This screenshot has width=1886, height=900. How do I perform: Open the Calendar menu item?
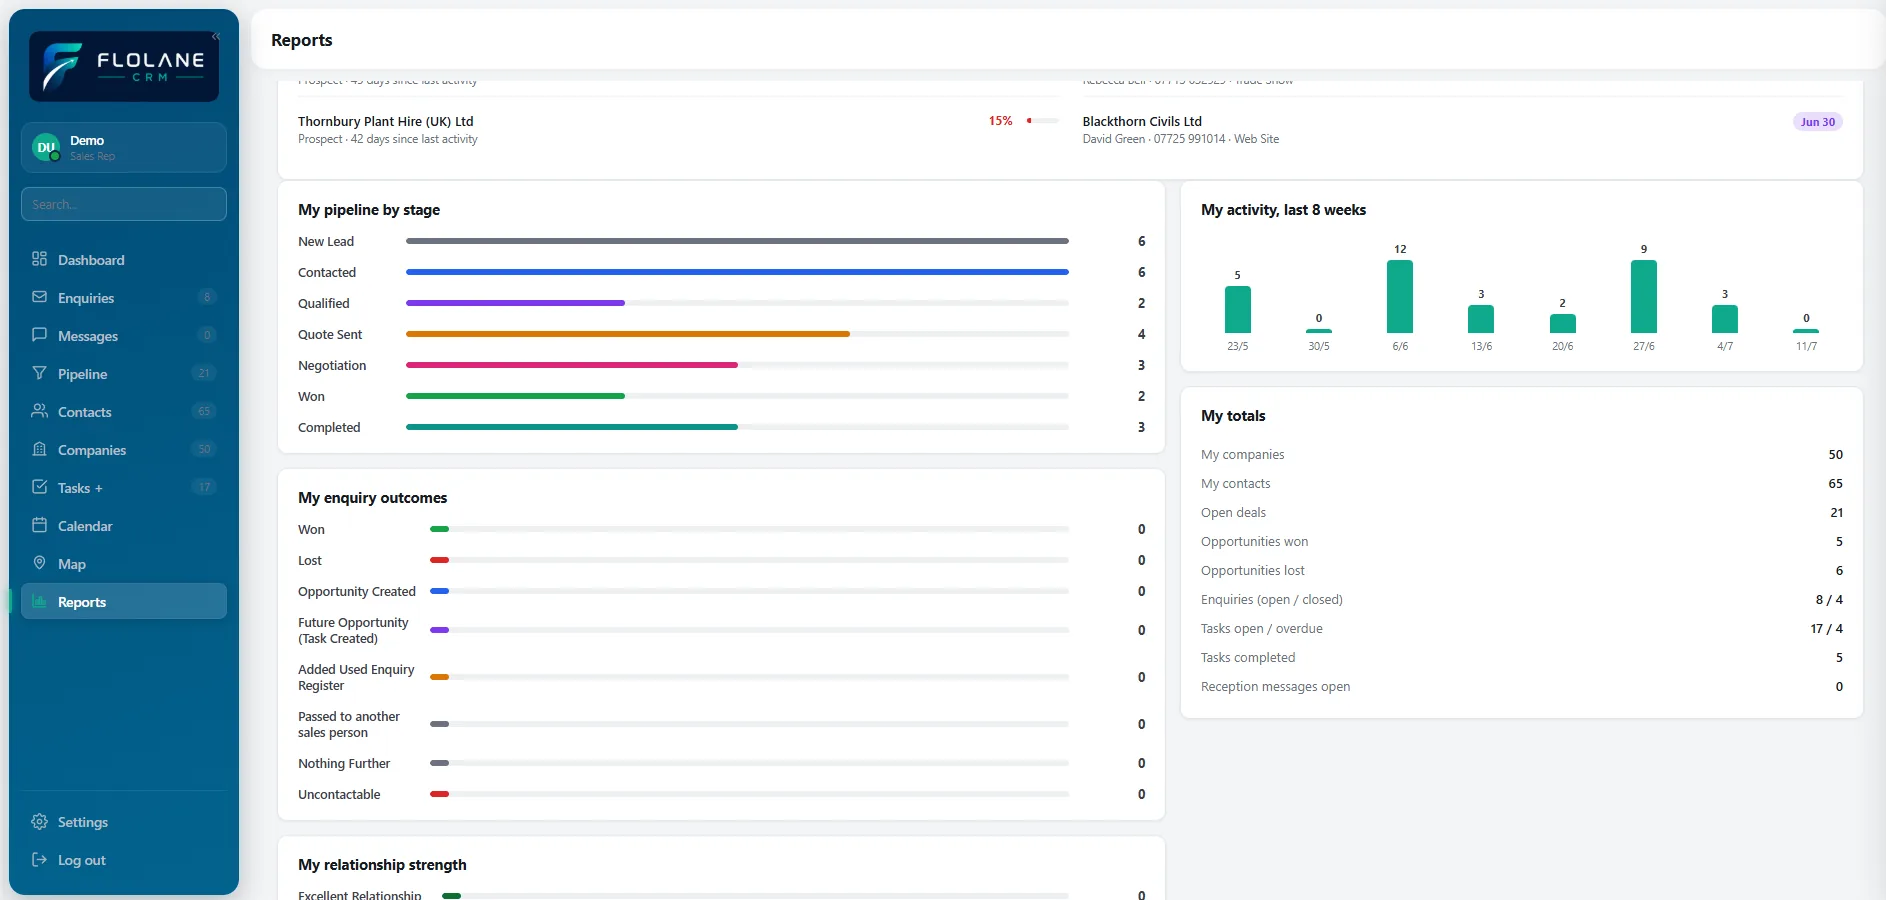(x=124, y=526)
